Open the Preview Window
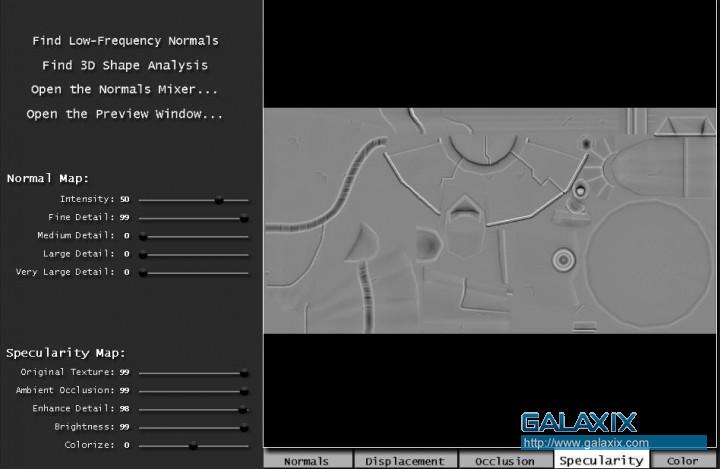The width and height of the screenshot is (720, 469). 125,114
